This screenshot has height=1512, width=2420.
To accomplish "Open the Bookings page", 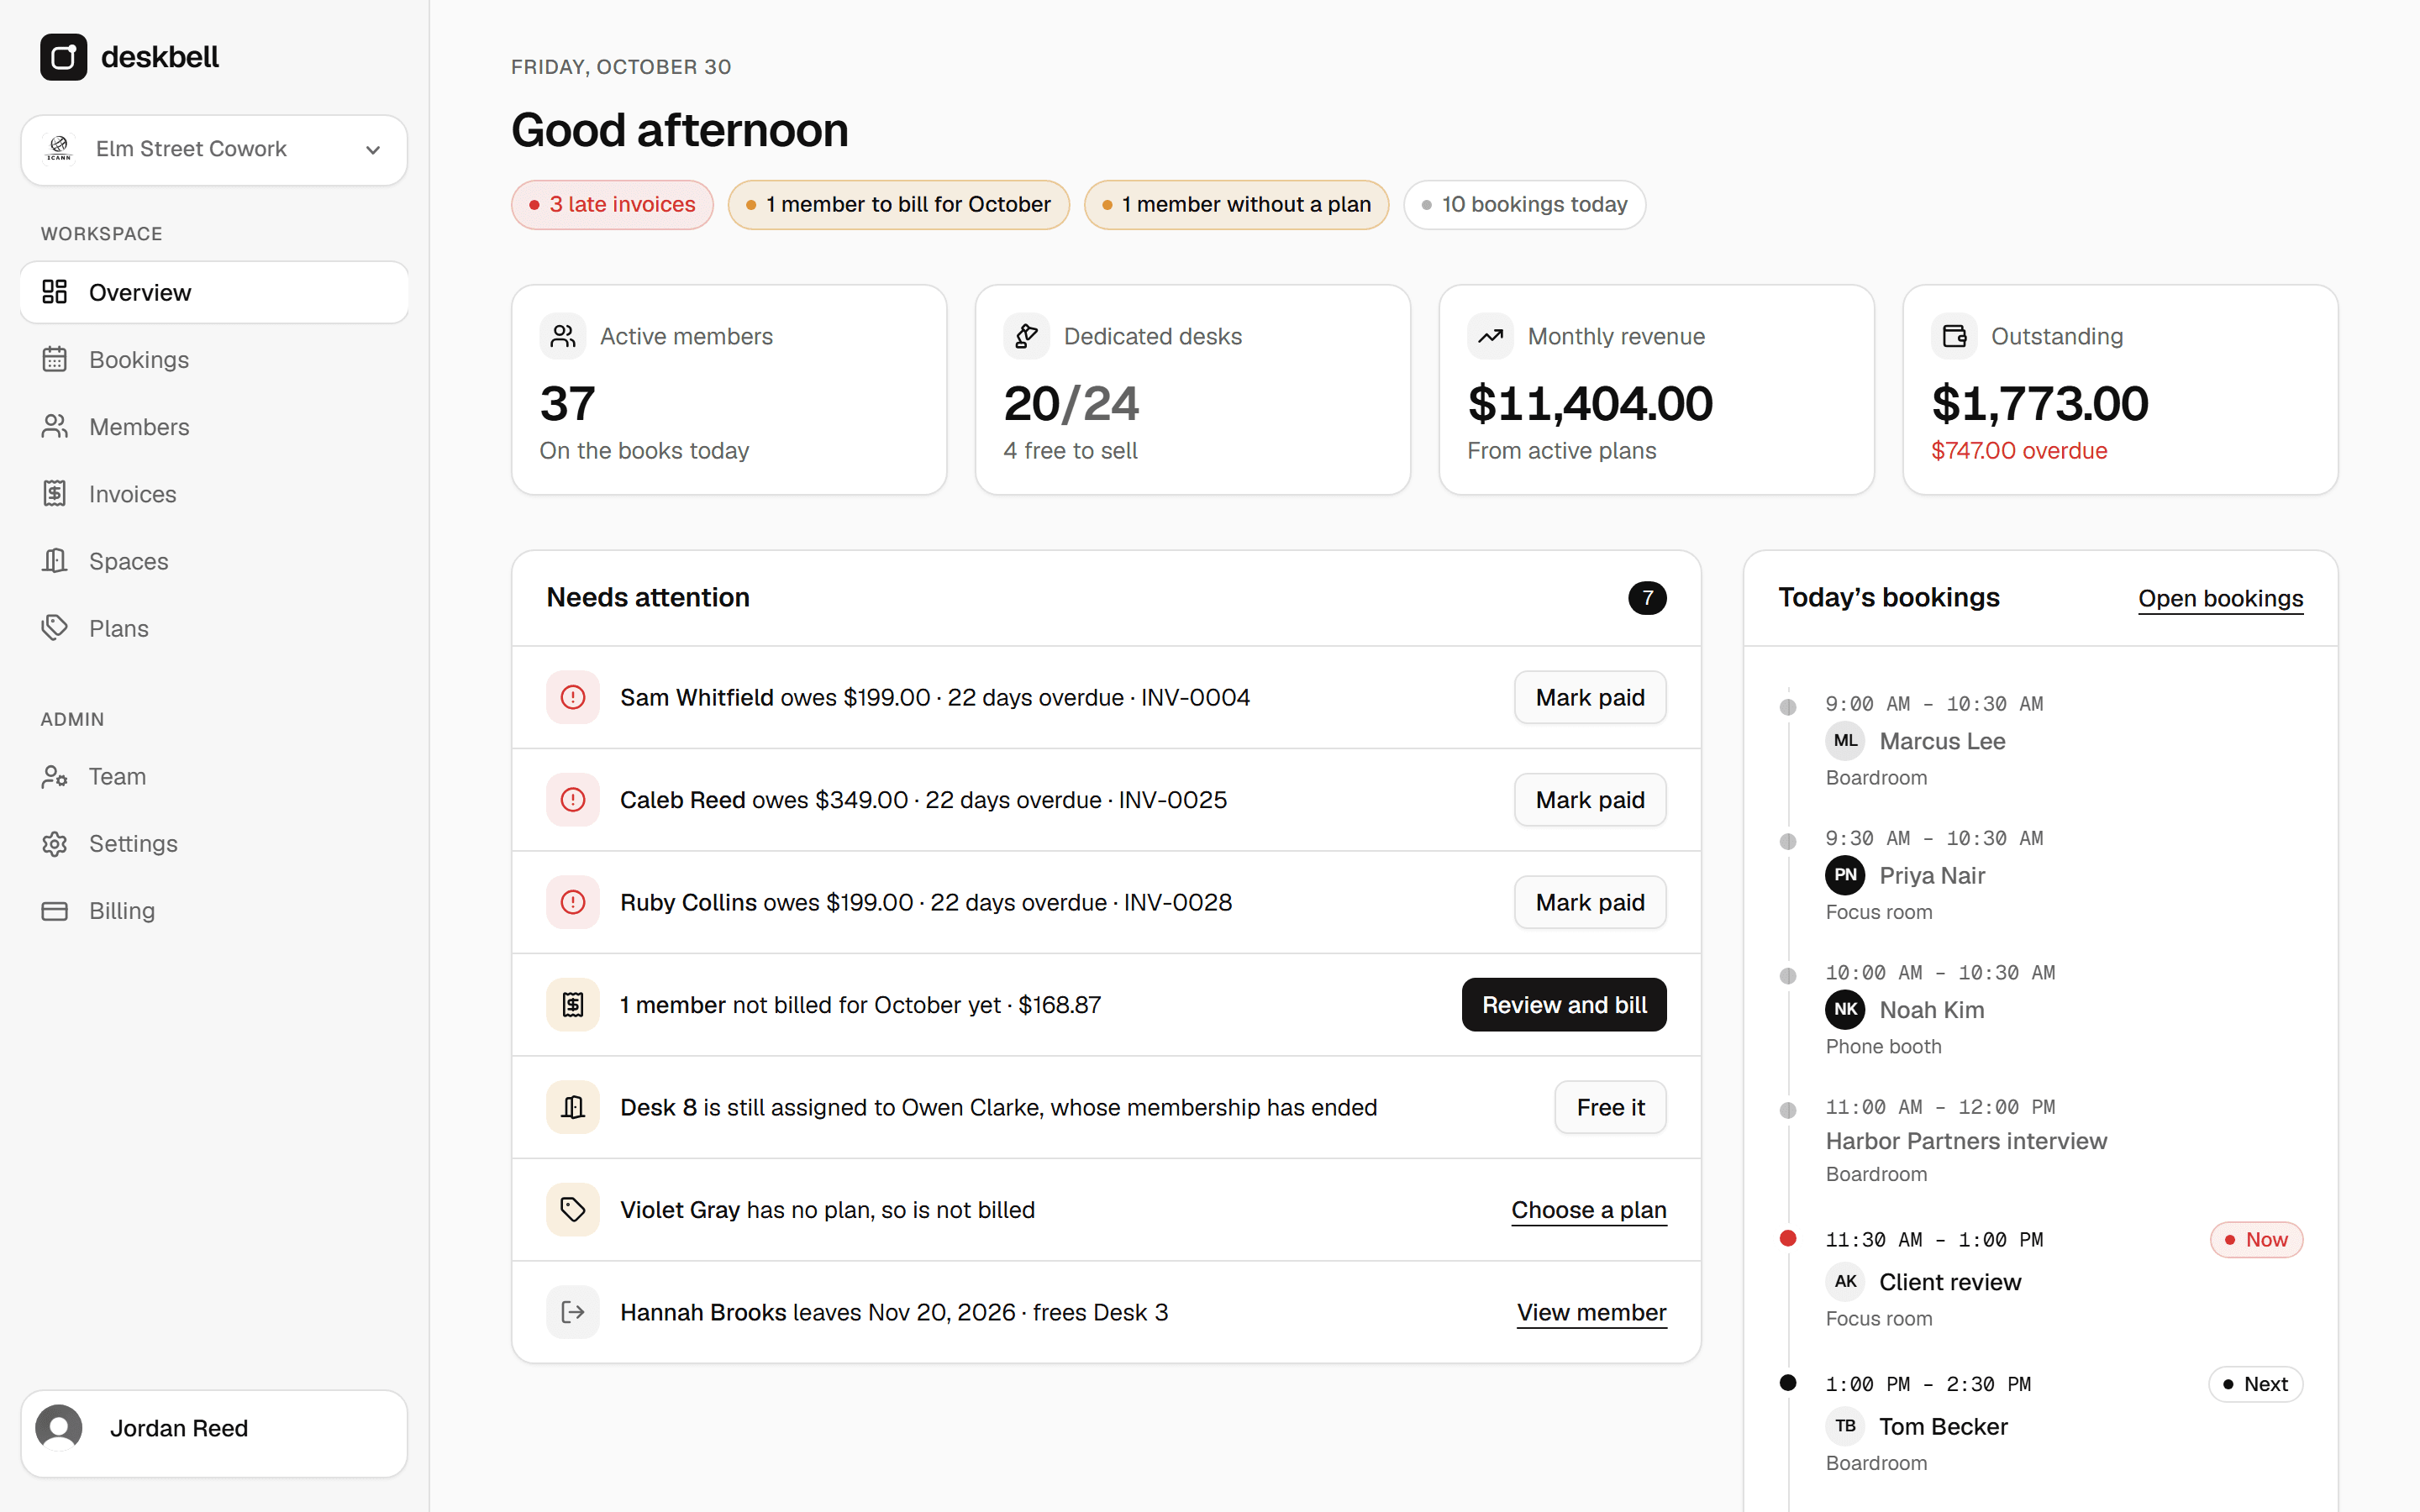I will pos(214,359).
